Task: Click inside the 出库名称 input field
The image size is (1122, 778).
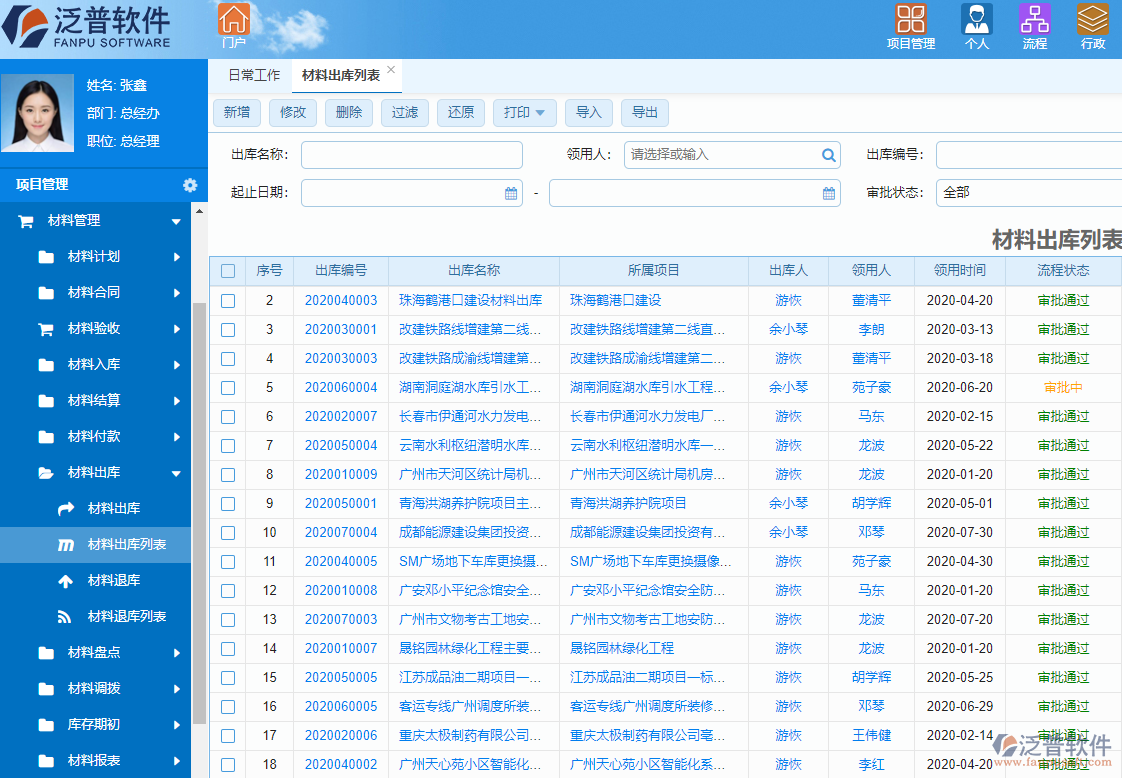Action: 411,155
